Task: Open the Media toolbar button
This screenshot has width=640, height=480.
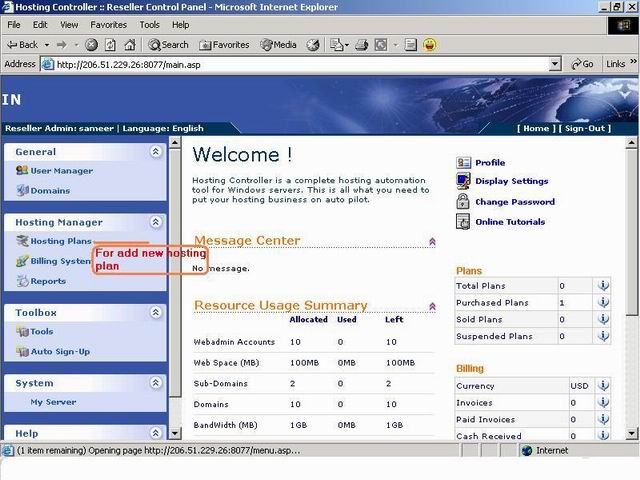Action: point(279,45)
